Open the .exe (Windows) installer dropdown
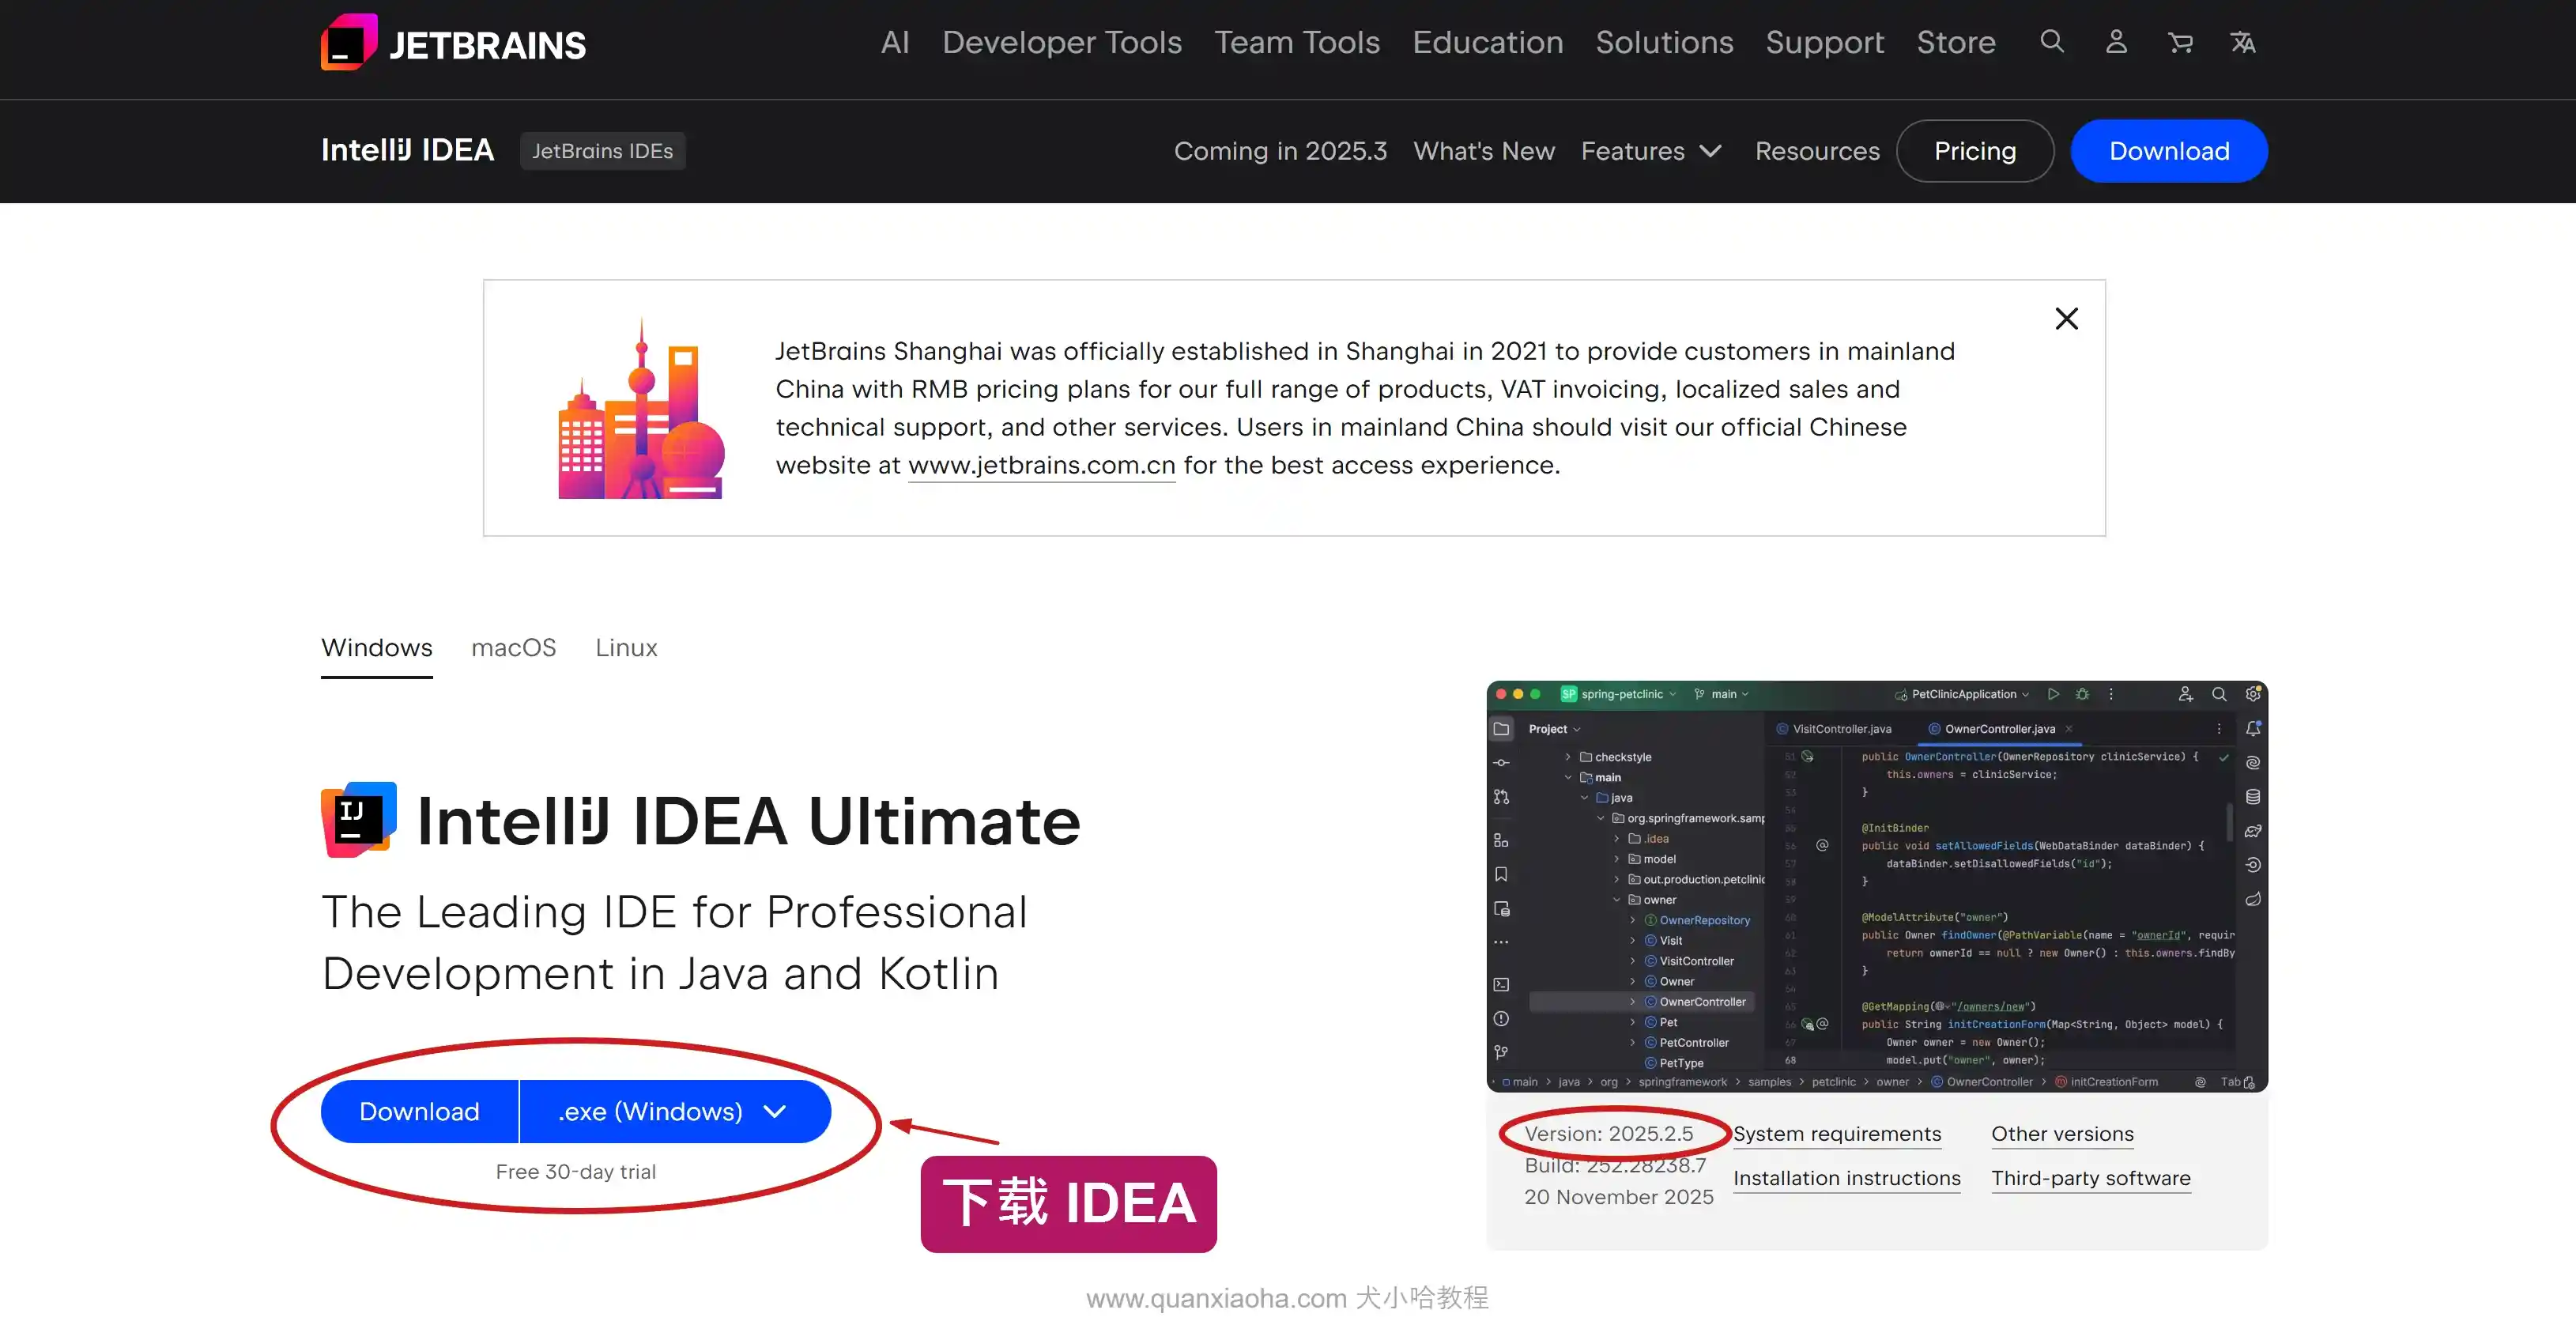The height and width of the screenshot is (1325, 2576). coord(674,1112)
